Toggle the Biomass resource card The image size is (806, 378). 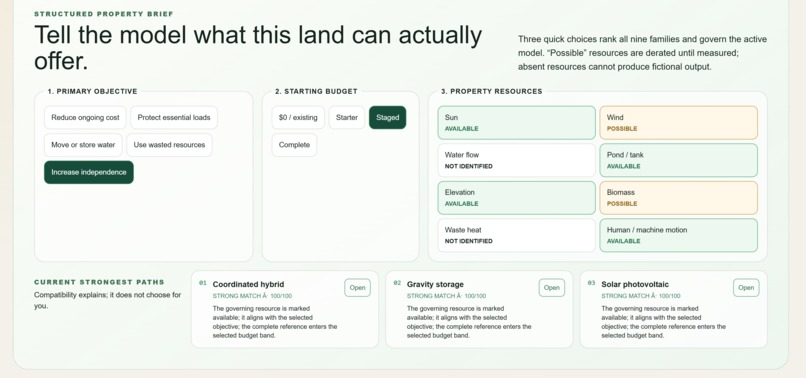[679, 197]
